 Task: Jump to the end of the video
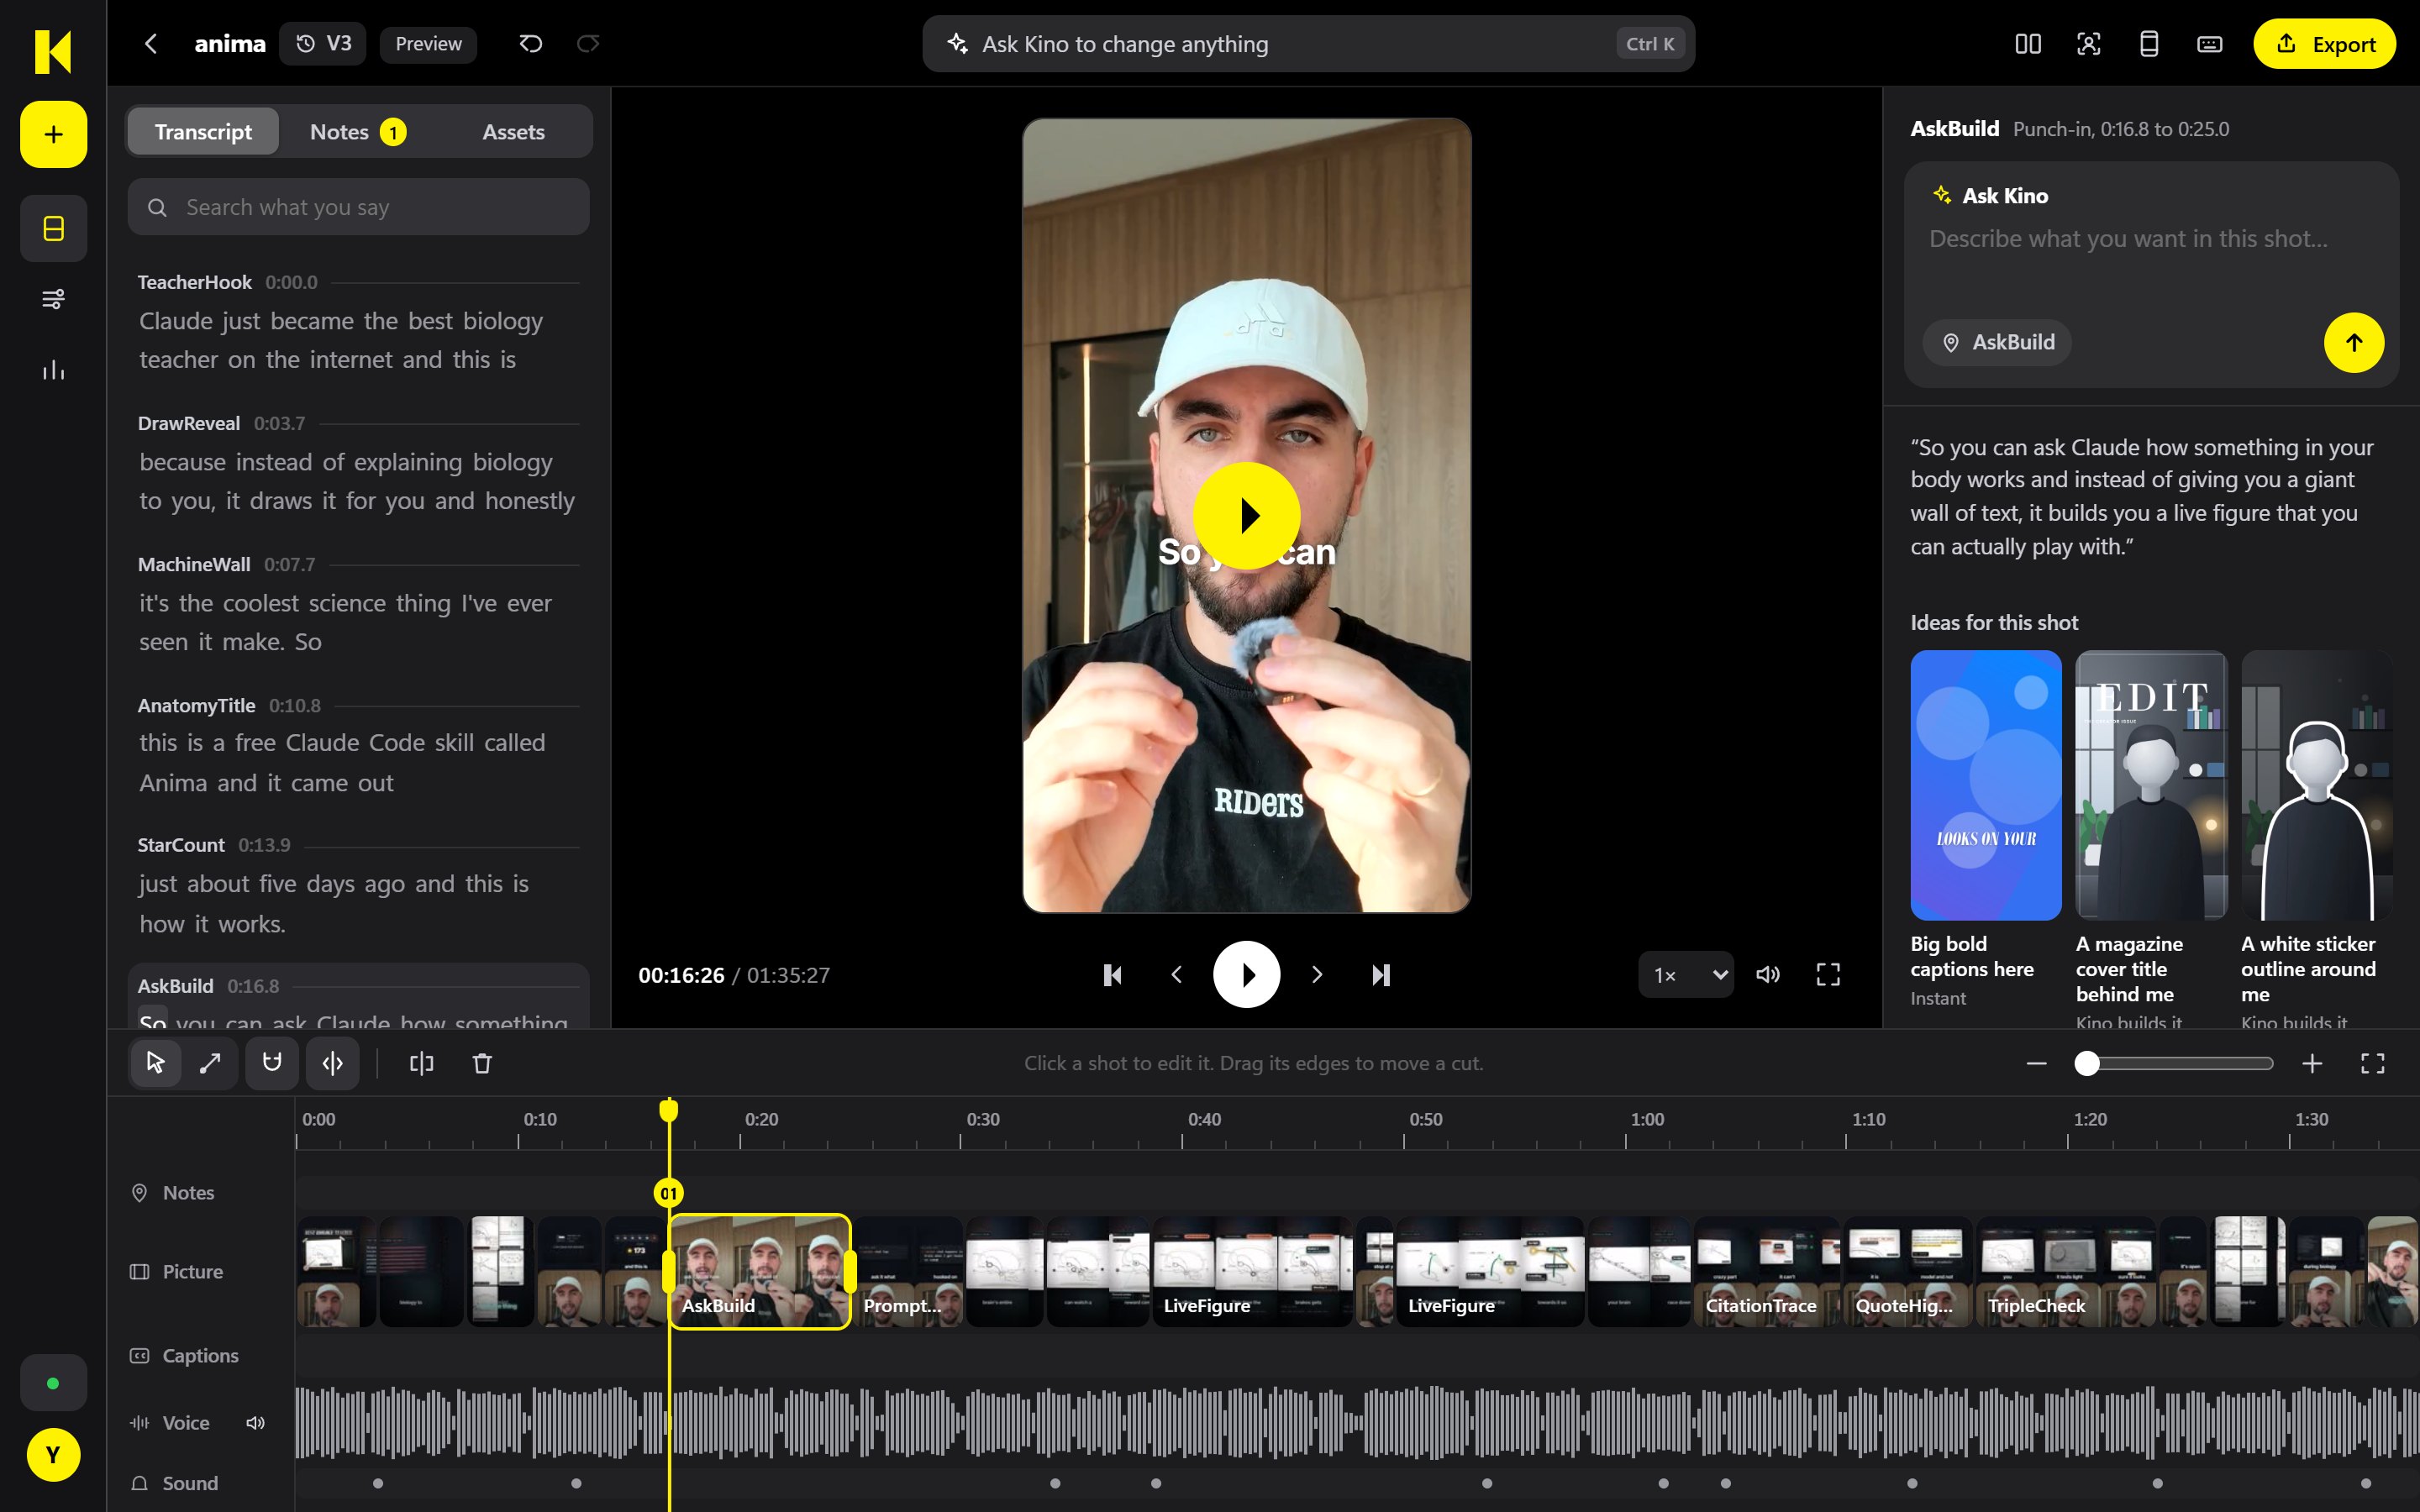click(1381, 975)
